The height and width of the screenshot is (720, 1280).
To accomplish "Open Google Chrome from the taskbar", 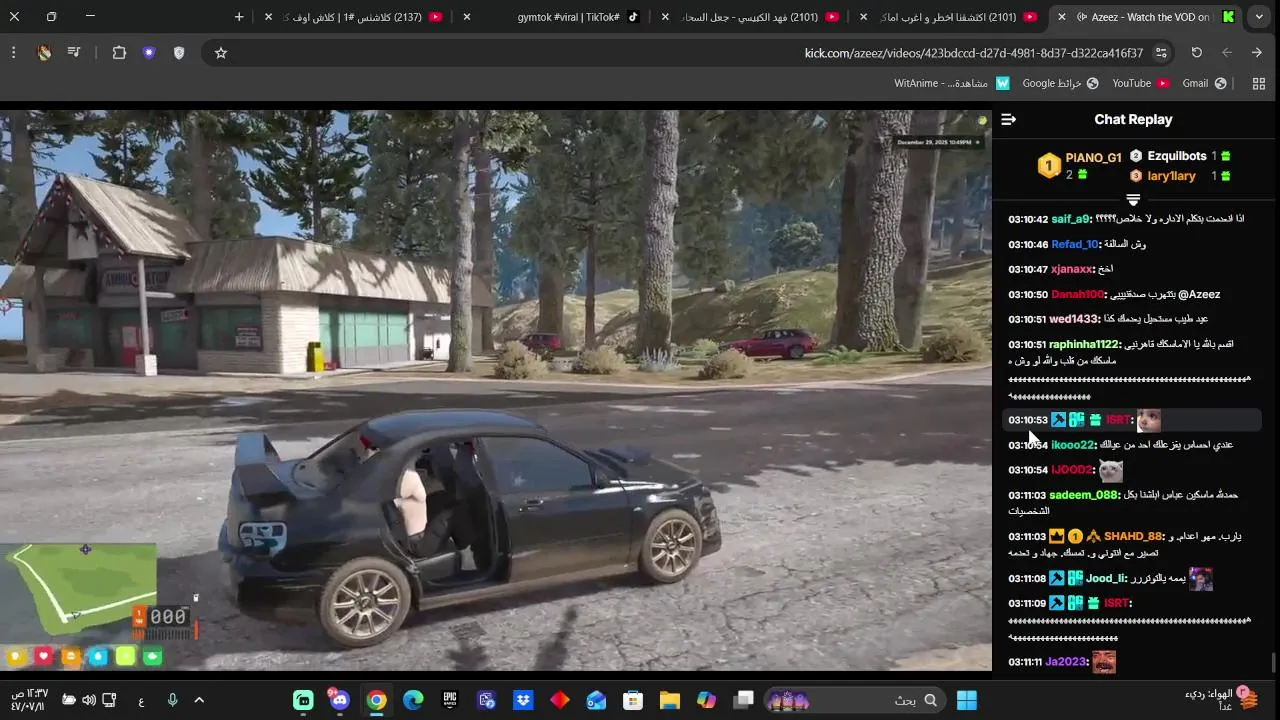I will click(x=377, y=701).
